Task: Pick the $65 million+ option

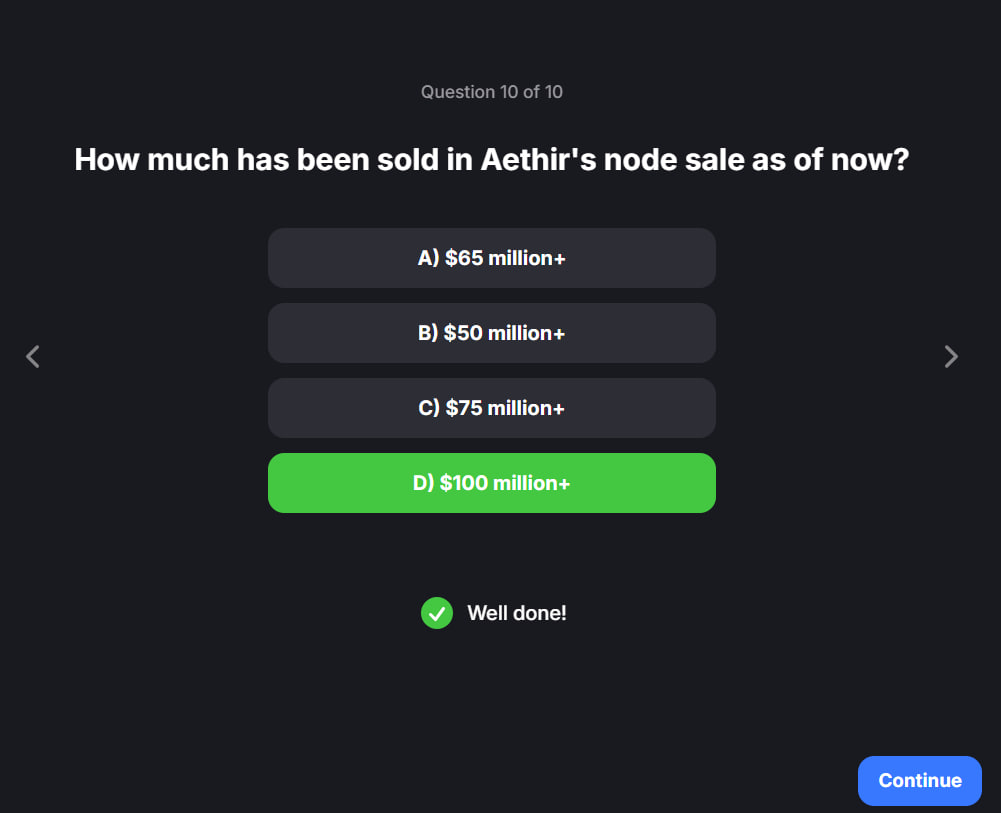Action: (491, 258)
